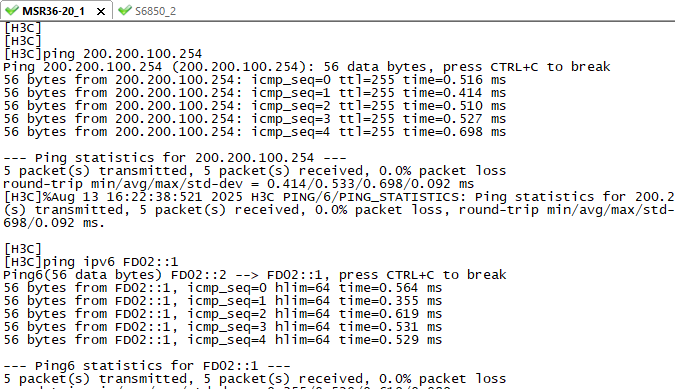
Task: Place cursor on 'ping ipv6 FD02::1' command
Action: coord(91,262)
